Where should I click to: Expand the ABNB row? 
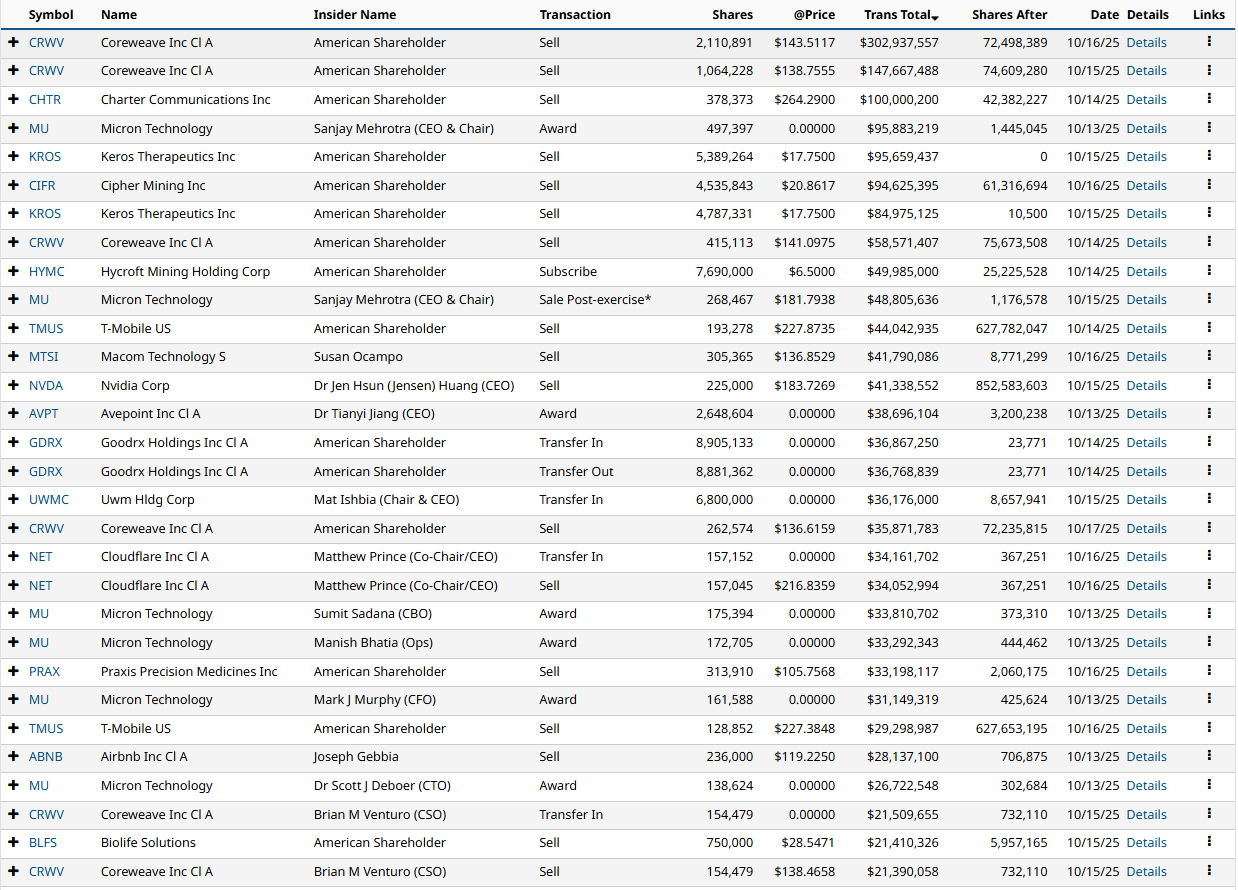(x=13, y=756)
